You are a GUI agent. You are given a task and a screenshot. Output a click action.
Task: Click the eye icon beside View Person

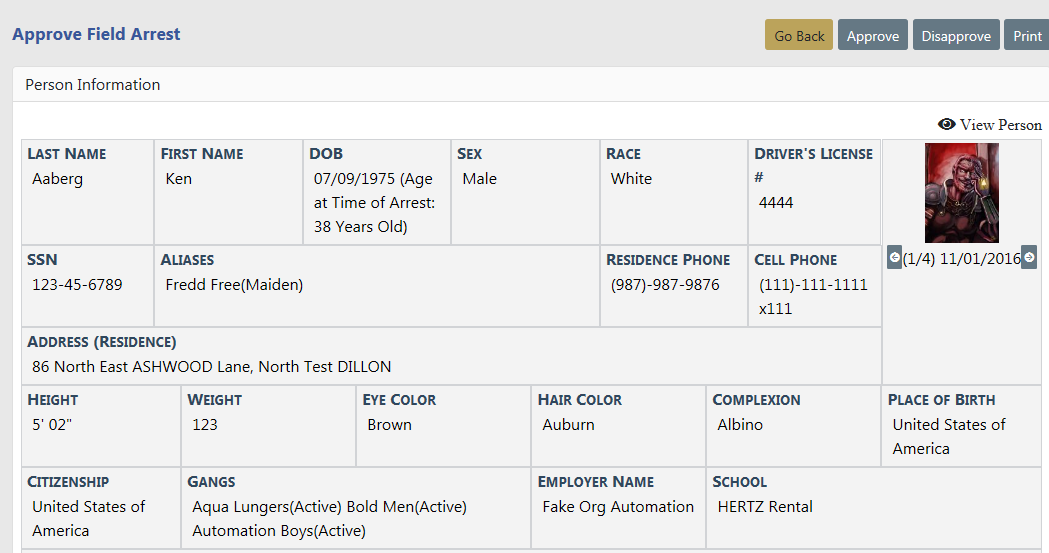[x=946, y=125]
